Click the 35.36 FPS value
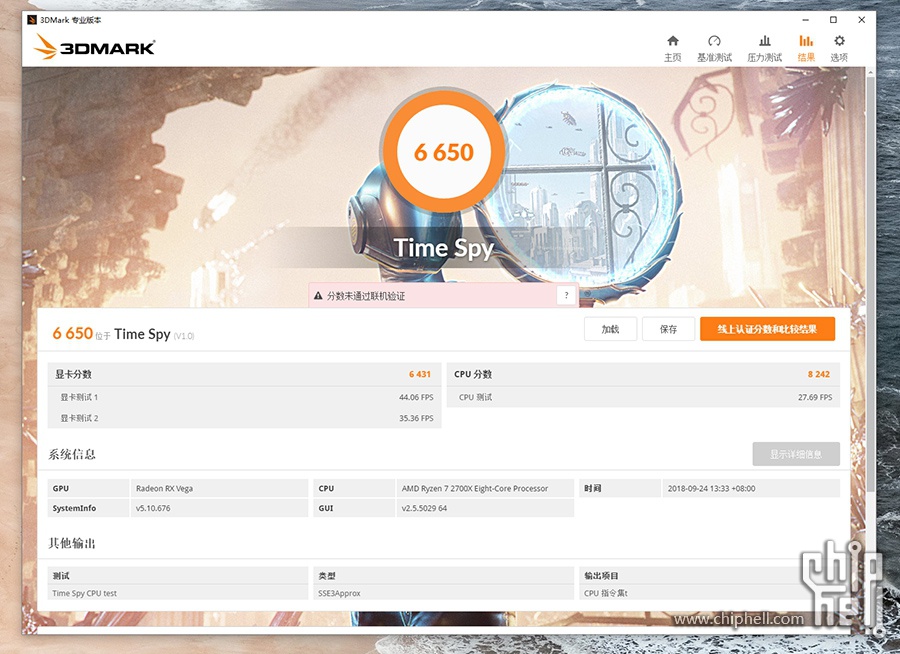The width and height of the screenshot is (900, 654). tap(416, 419)
